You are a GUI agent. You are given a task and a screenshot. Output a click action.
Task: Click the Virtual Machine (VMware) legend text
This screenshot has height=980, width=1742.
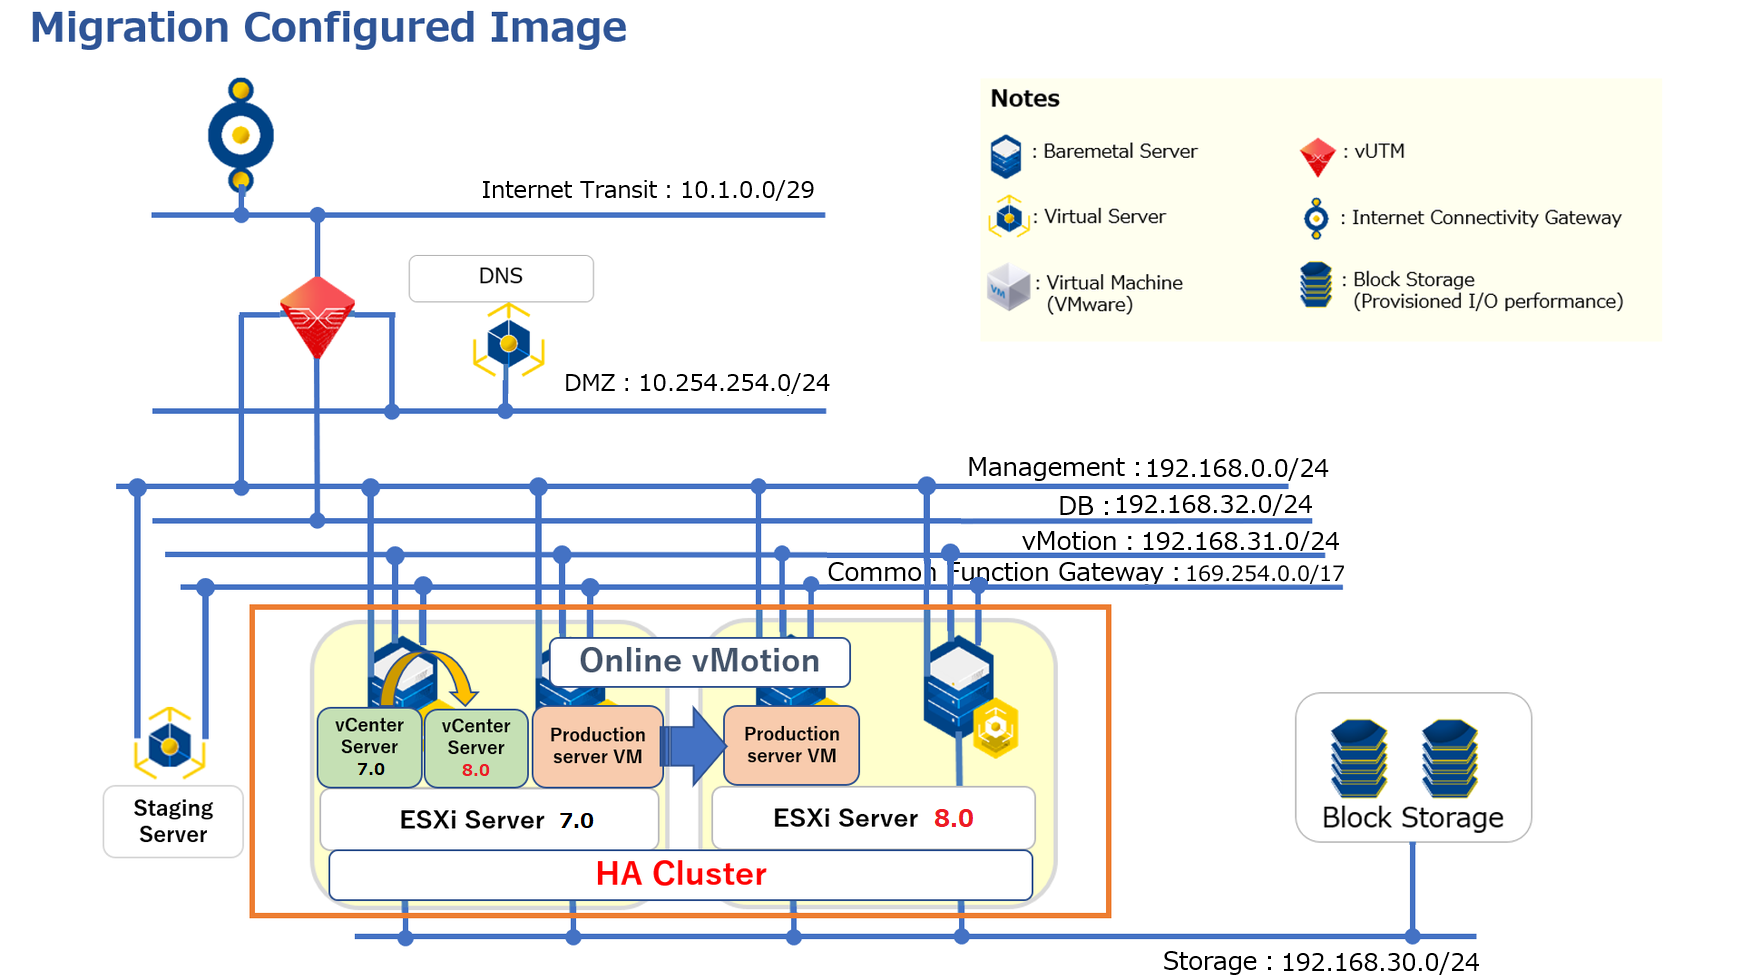(x=1115, y=294)
